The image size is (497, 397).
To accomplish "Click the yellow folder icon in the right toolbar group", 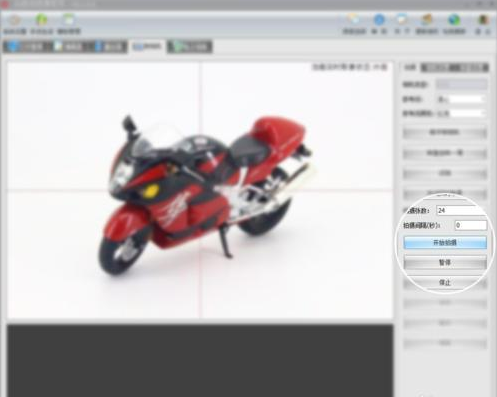I will [354, 20].
